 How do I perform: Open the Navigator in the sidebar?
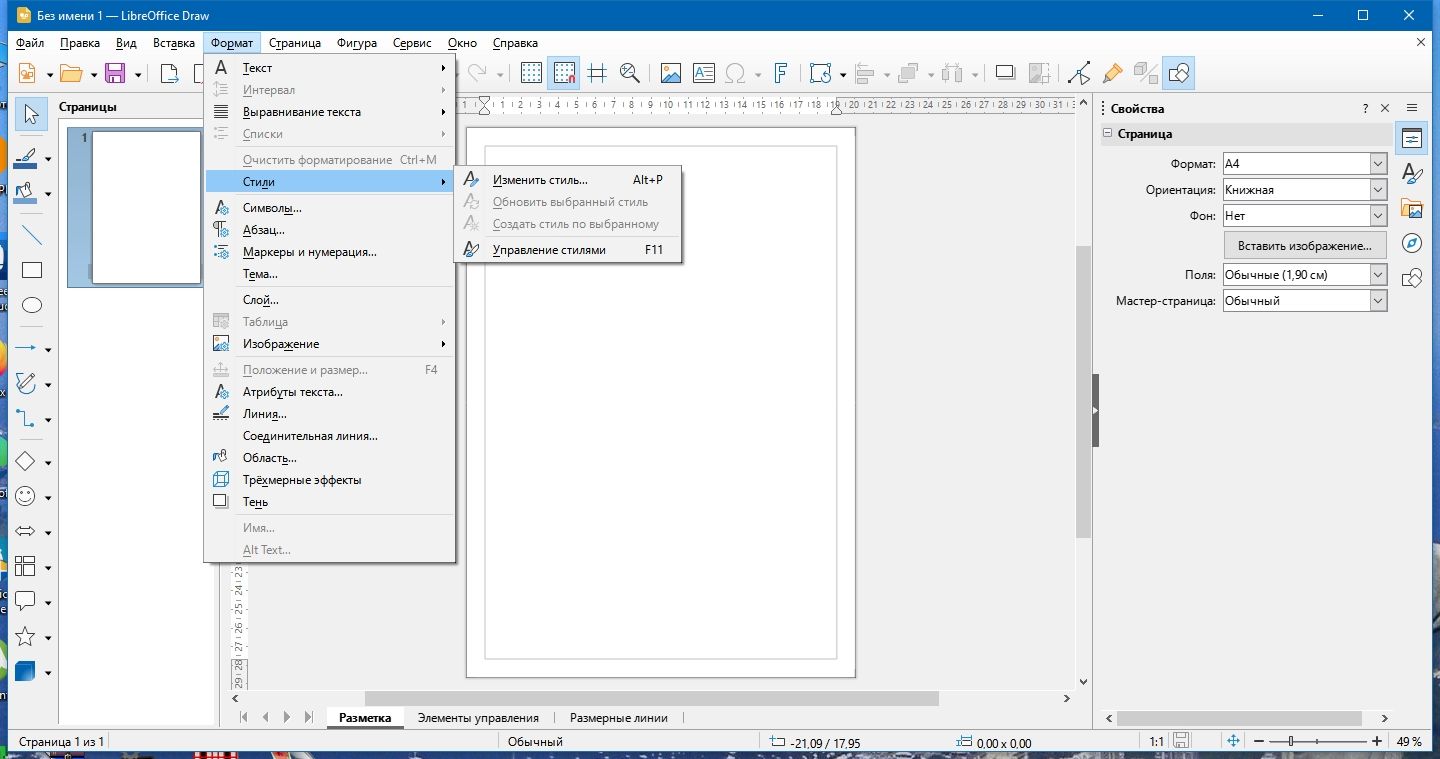tap(1411, 241)
